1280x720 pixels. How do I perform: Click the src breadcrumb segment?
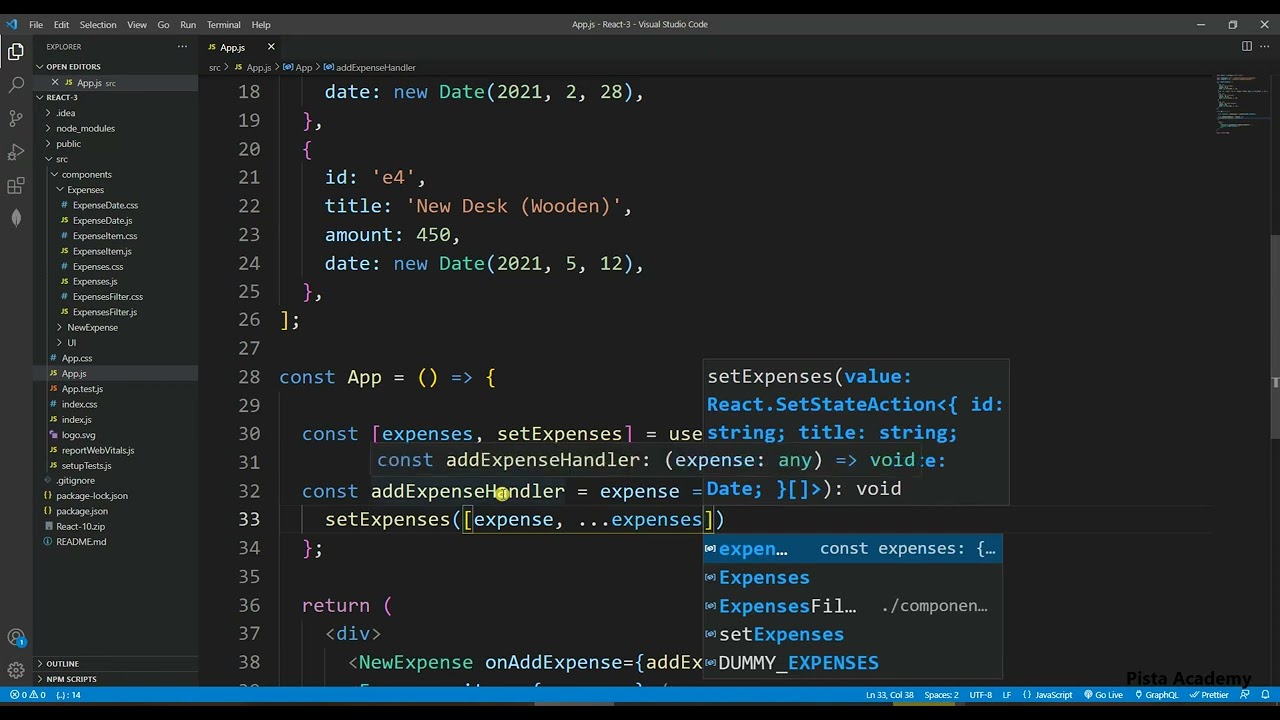tap(214, 68)
